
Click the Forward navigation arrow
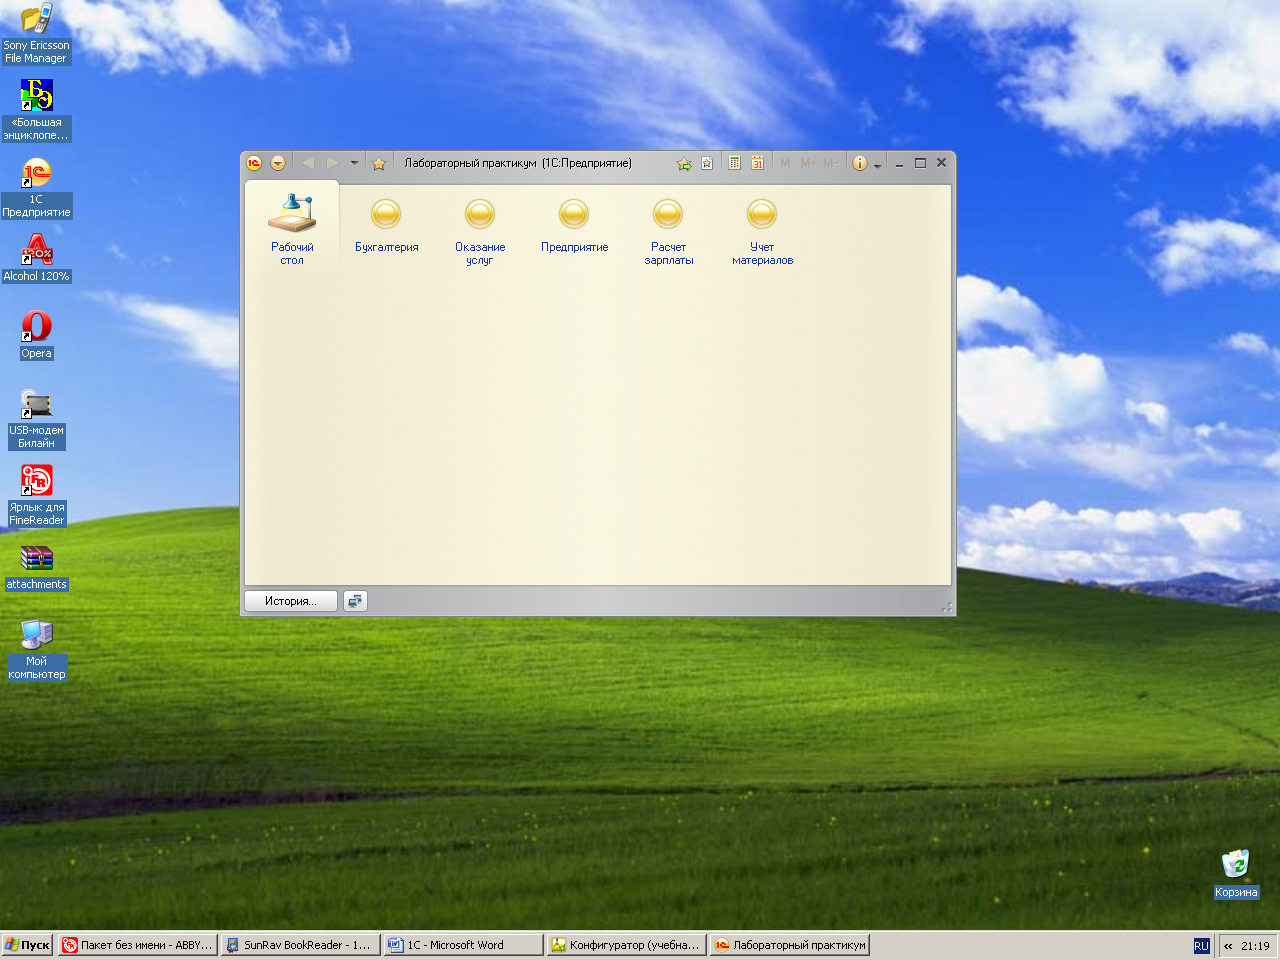tap(332, 163)
